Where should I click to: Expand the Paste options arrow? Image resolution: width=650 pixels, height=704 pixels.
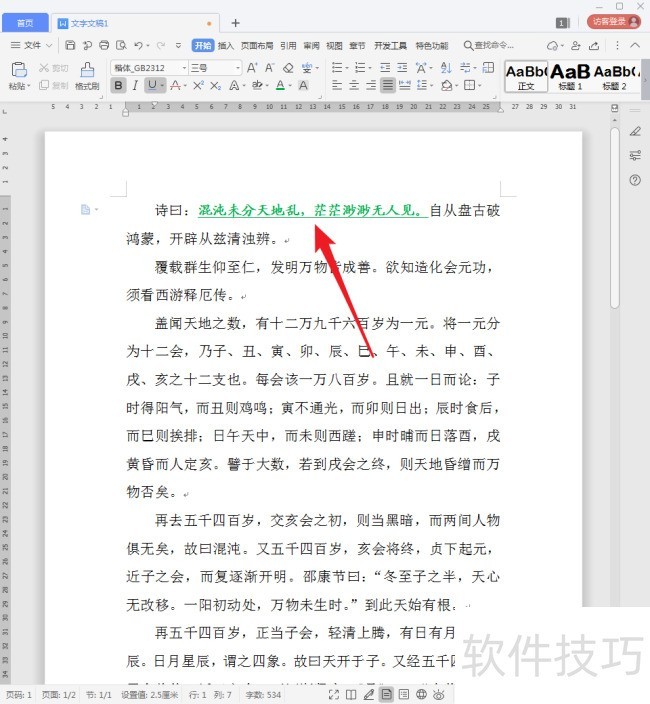click(28, 86)
